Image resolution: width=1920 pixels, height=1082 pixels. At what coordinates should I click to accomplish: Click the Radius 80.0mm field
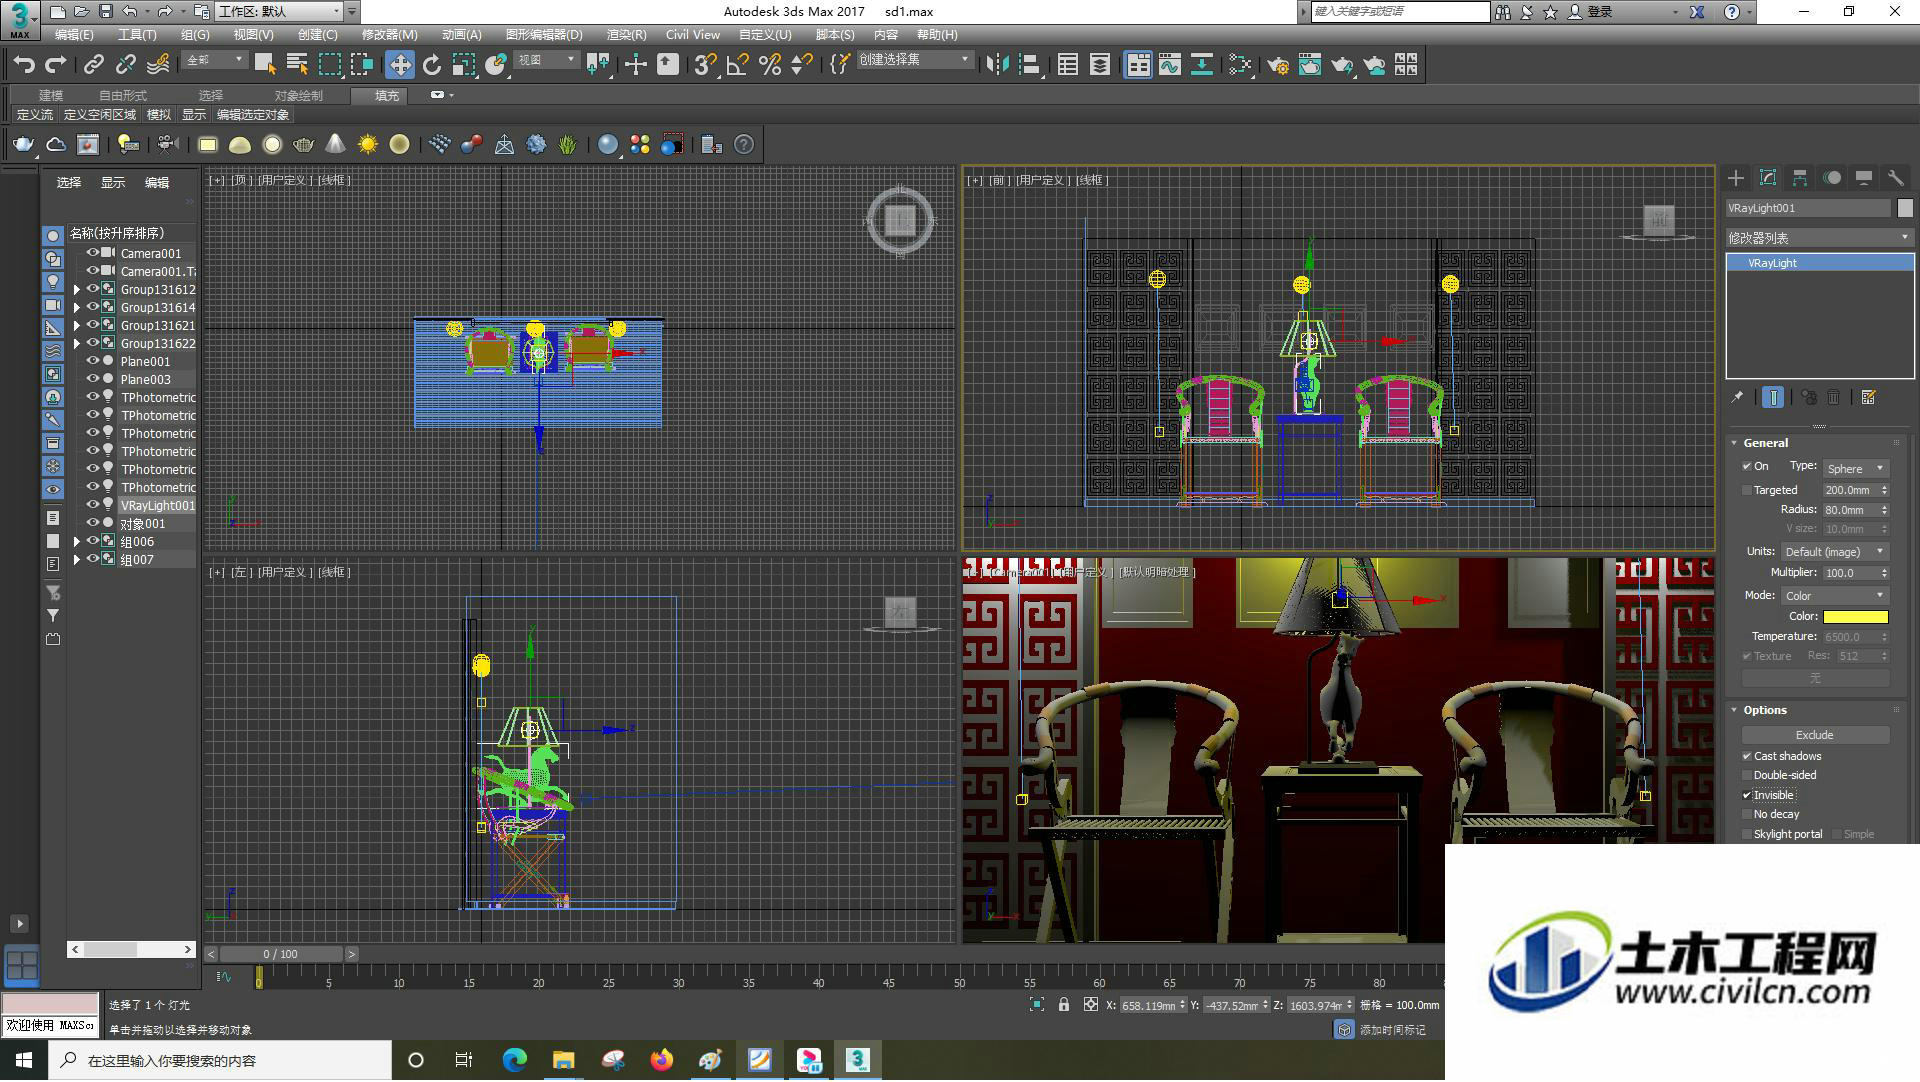1850,510
